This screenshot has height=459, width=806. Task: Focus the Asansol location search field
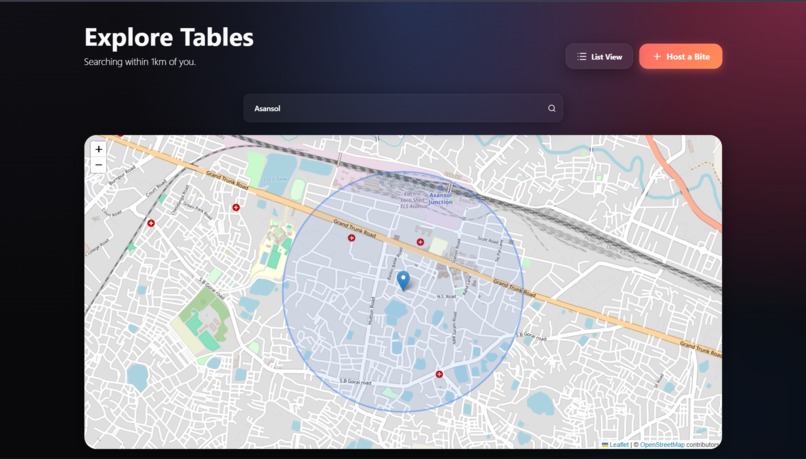click(403, 108)
